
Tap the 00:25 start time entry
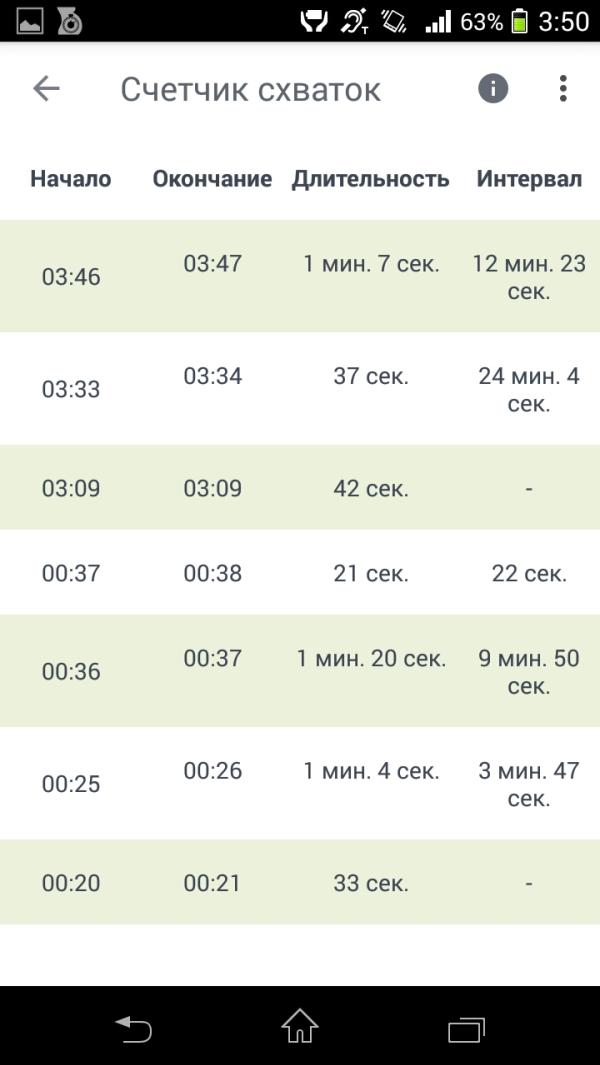coord(71,784)
